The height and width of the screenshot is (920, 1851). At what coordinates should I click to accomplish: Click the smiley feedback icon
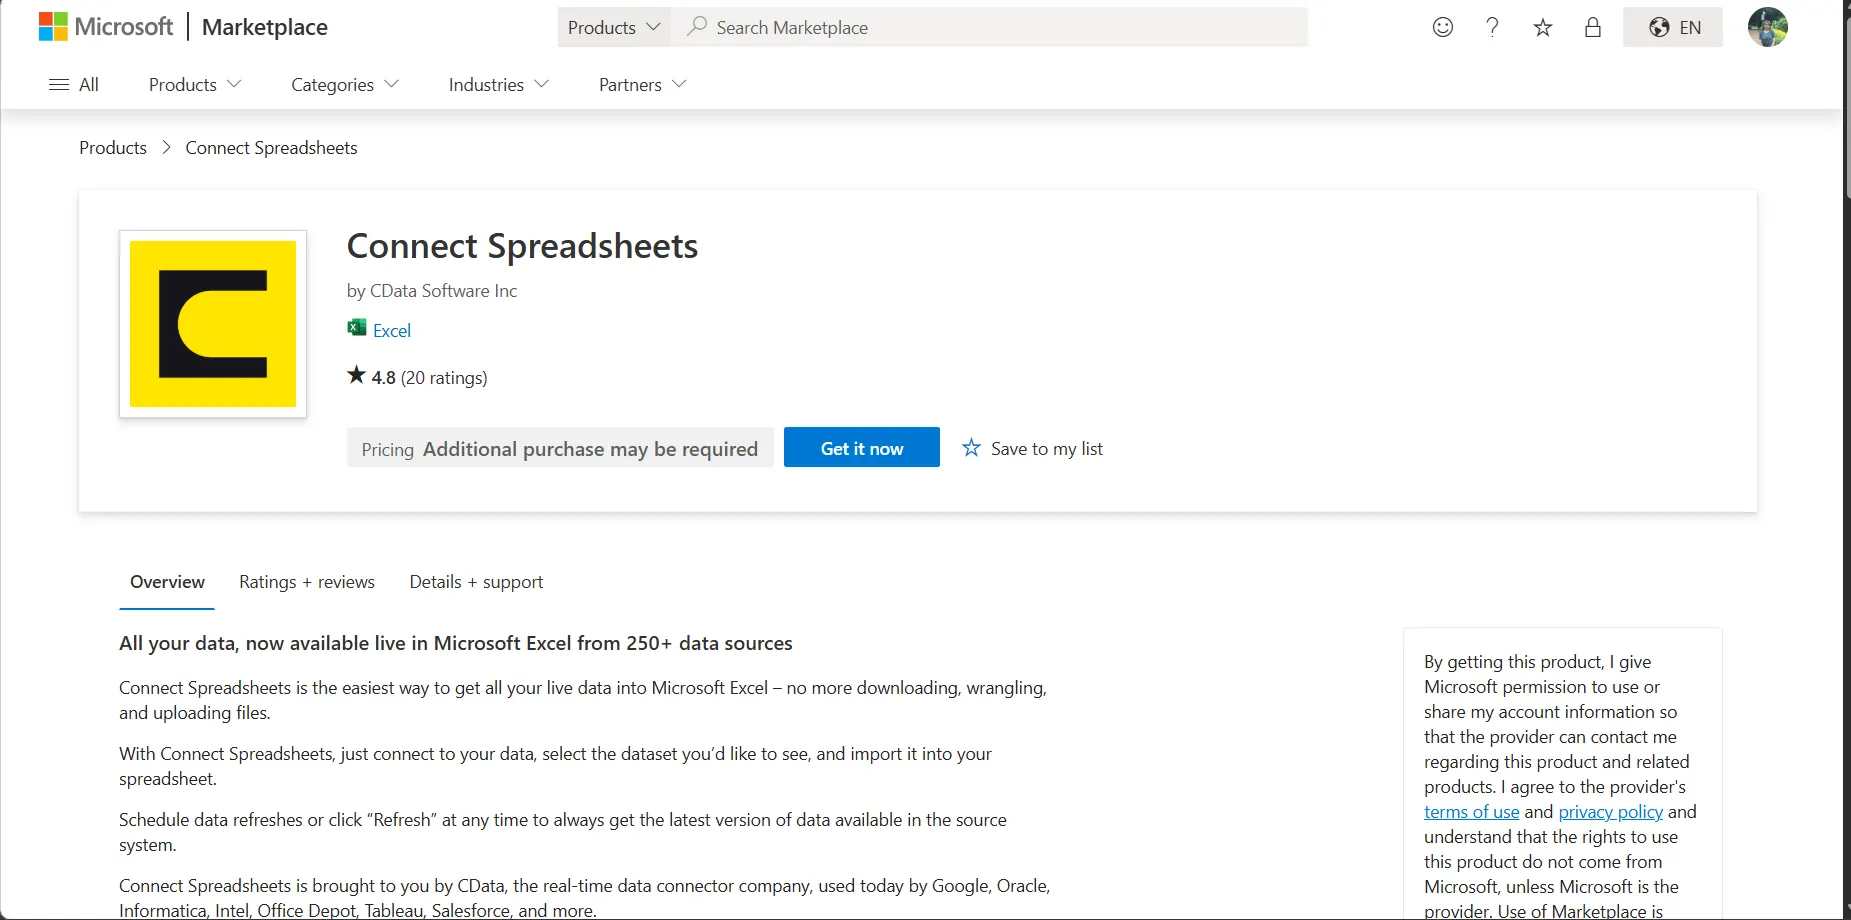[x=1442, y=27]
